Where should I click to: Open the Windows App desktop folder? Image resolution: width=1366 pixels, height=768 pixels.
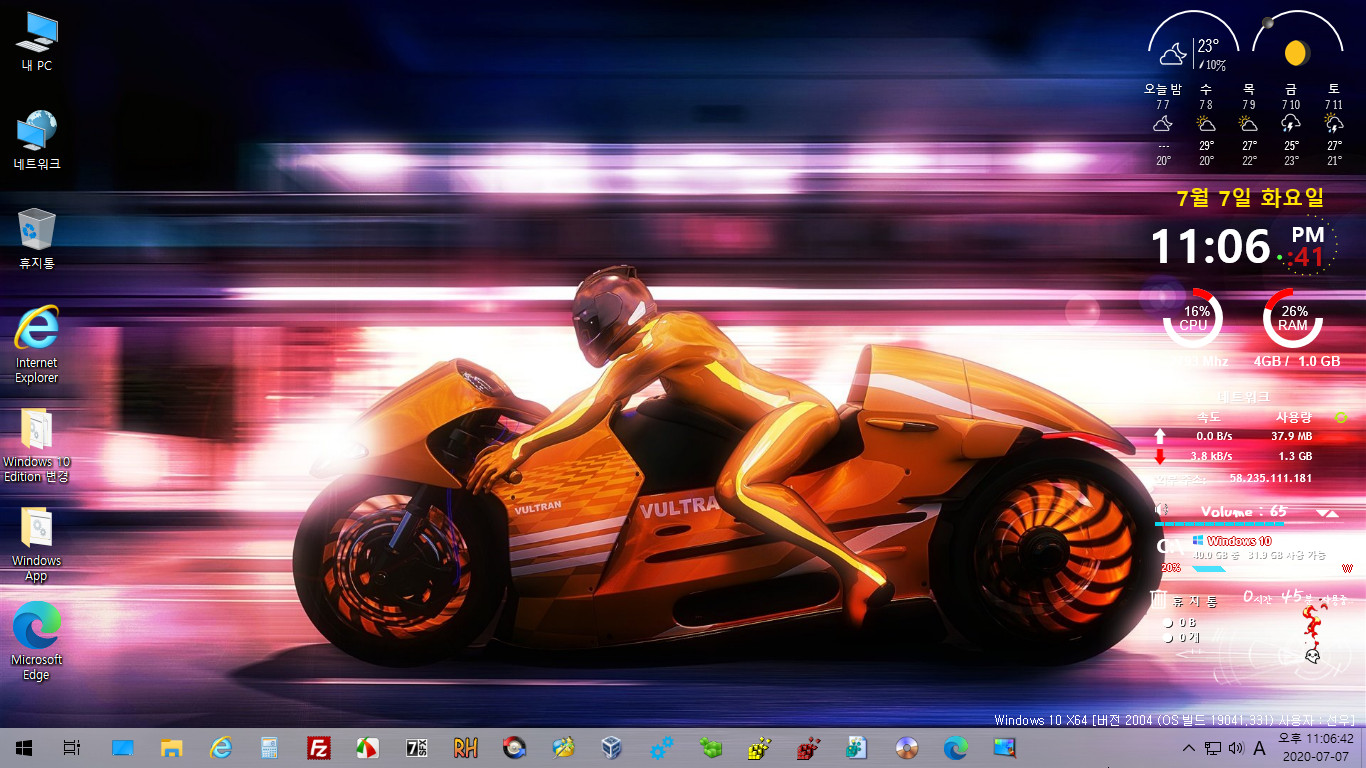[37, 544]
